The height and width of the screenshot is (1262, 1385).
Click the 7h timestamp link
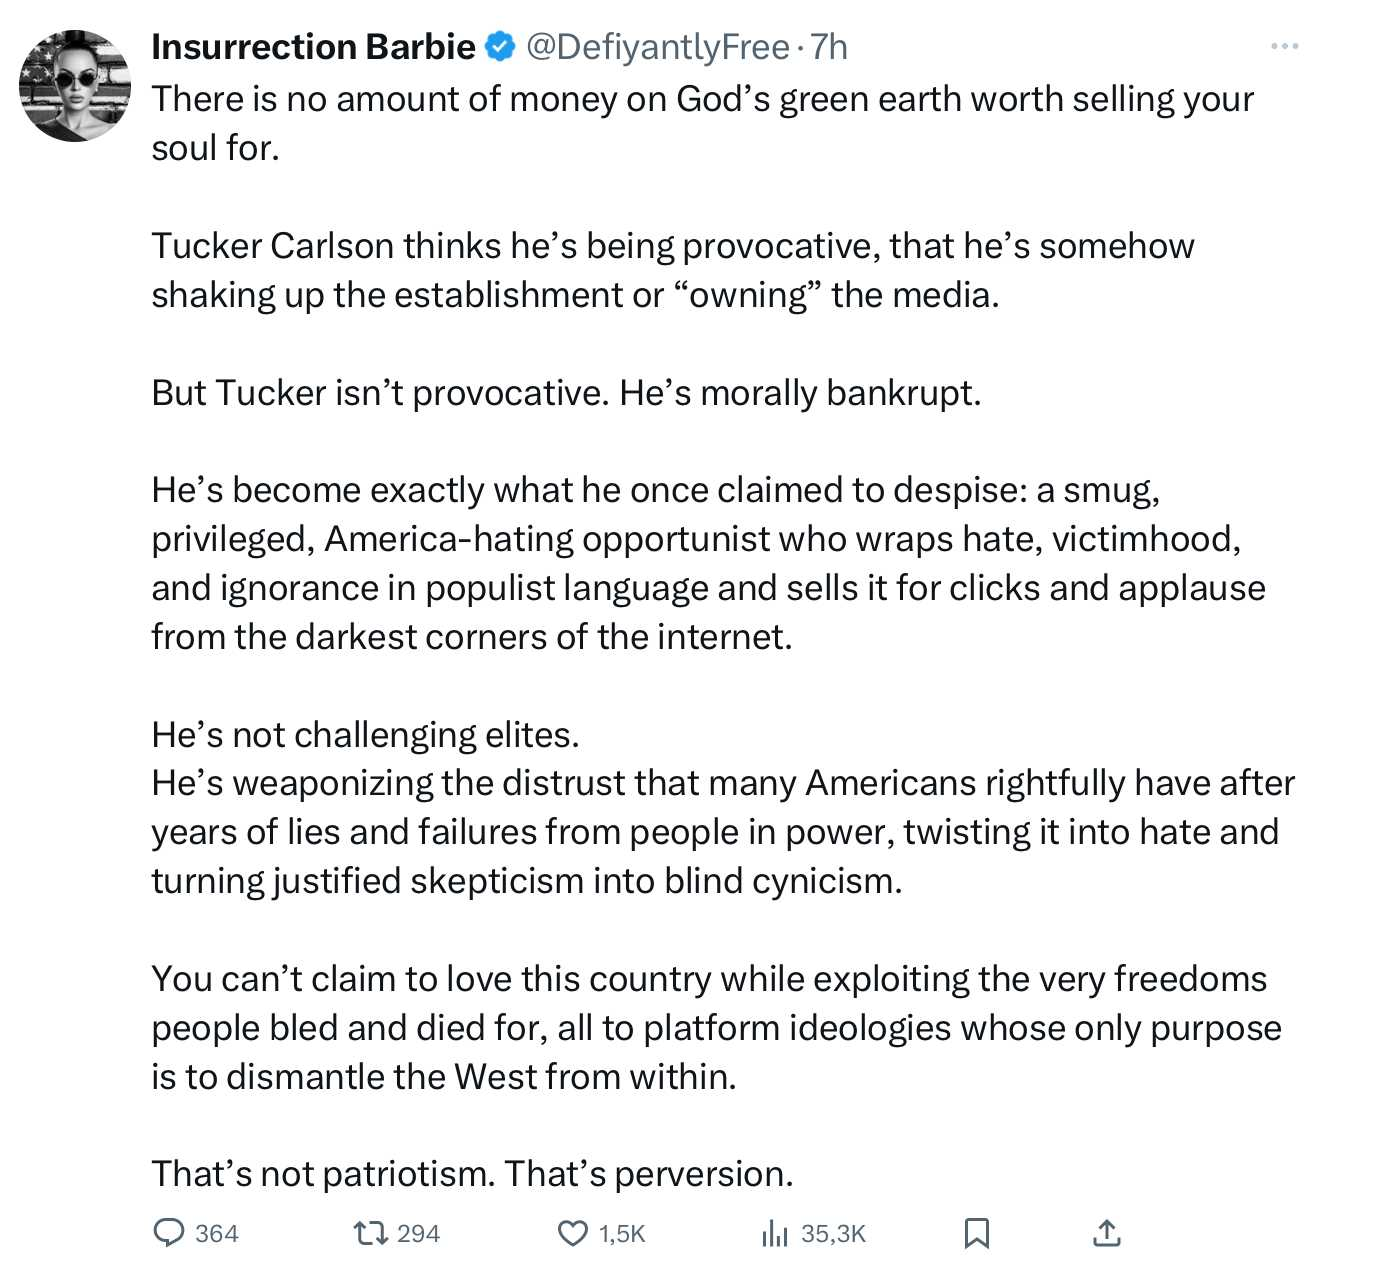829,47
